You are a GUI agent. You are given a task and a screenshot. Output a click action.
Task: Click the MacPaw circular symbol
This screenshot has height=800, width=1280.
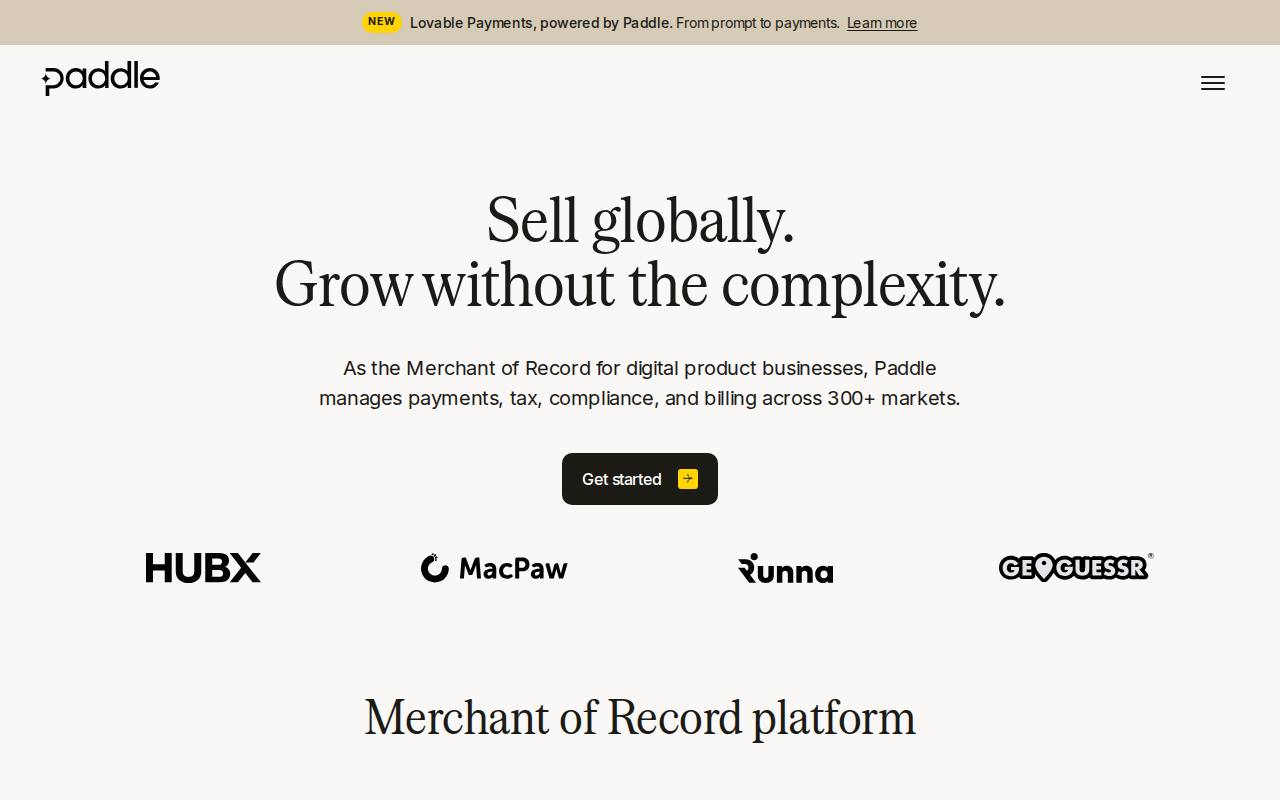tap(435, 567)
